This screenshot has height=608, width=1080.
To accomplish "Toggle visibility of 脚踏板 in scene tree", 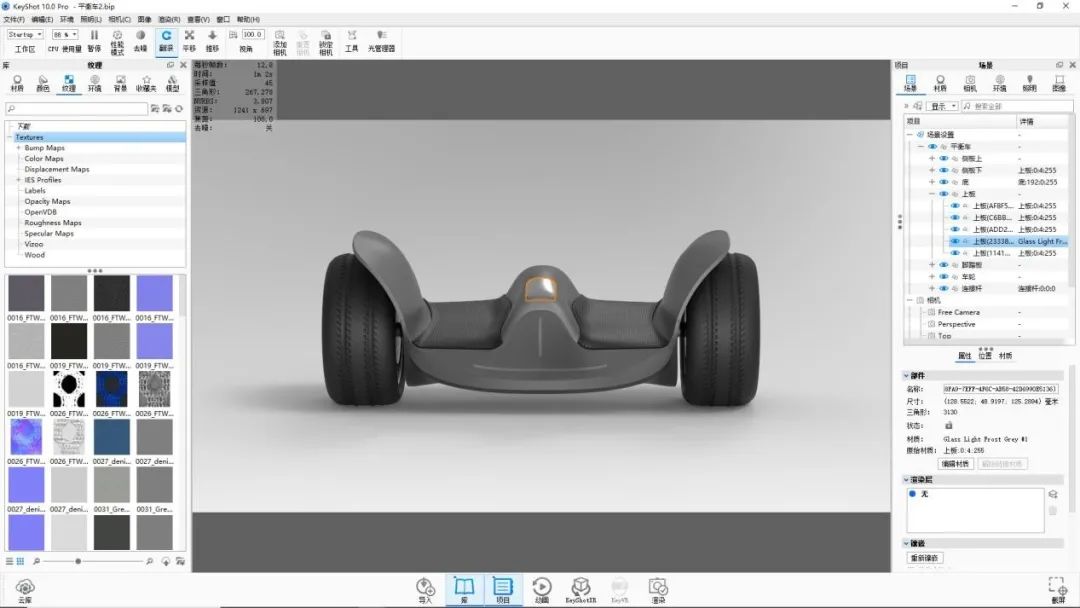I will [943, 265].
